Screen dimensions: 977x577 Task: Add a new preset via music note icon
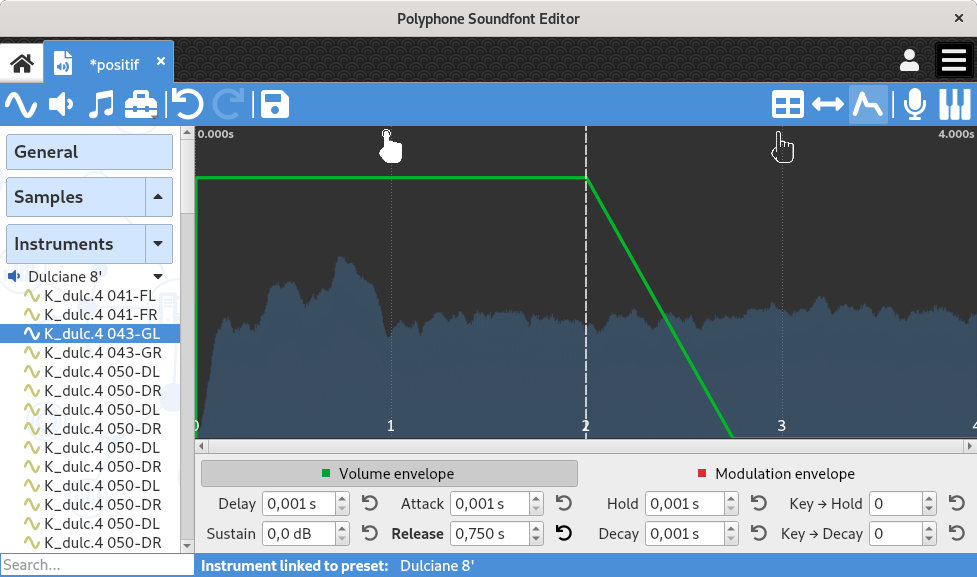click(x=101, y=104)
